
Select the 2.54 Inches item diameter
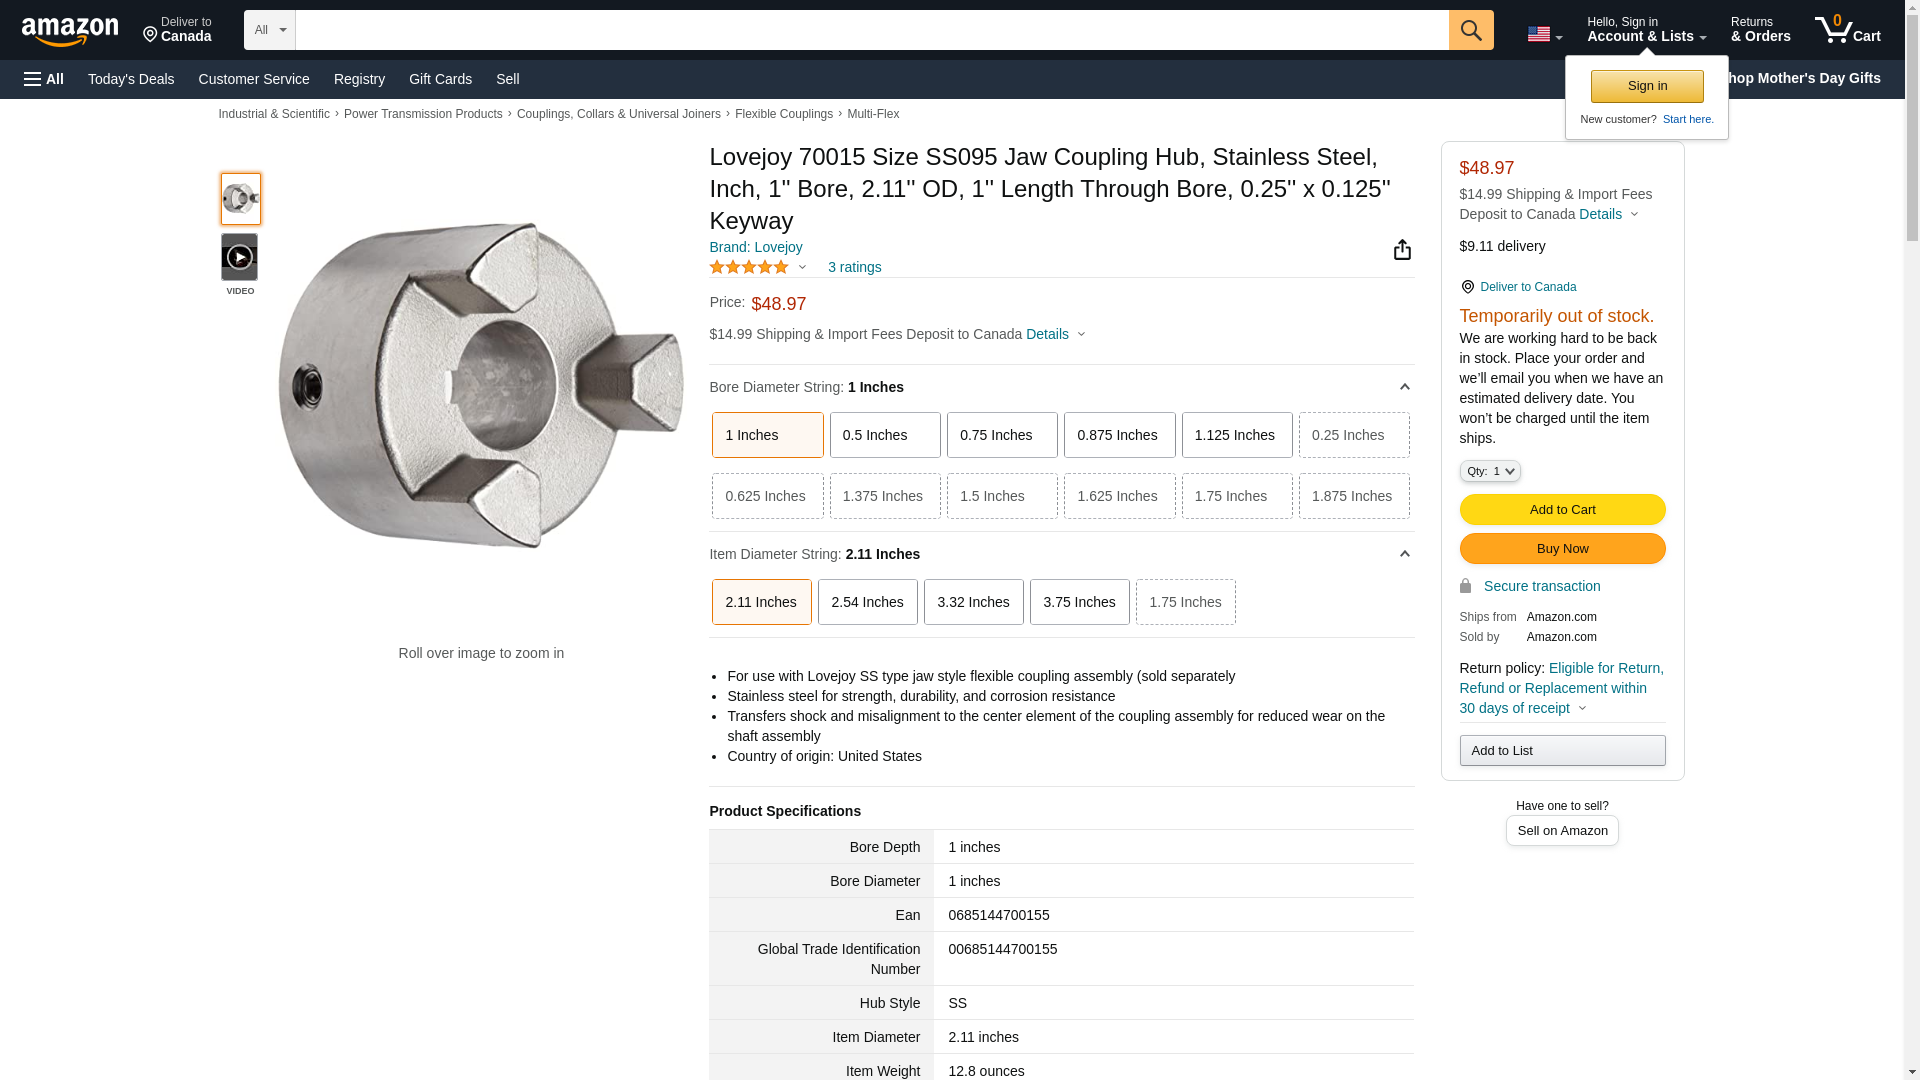click(x=866, y=602)
